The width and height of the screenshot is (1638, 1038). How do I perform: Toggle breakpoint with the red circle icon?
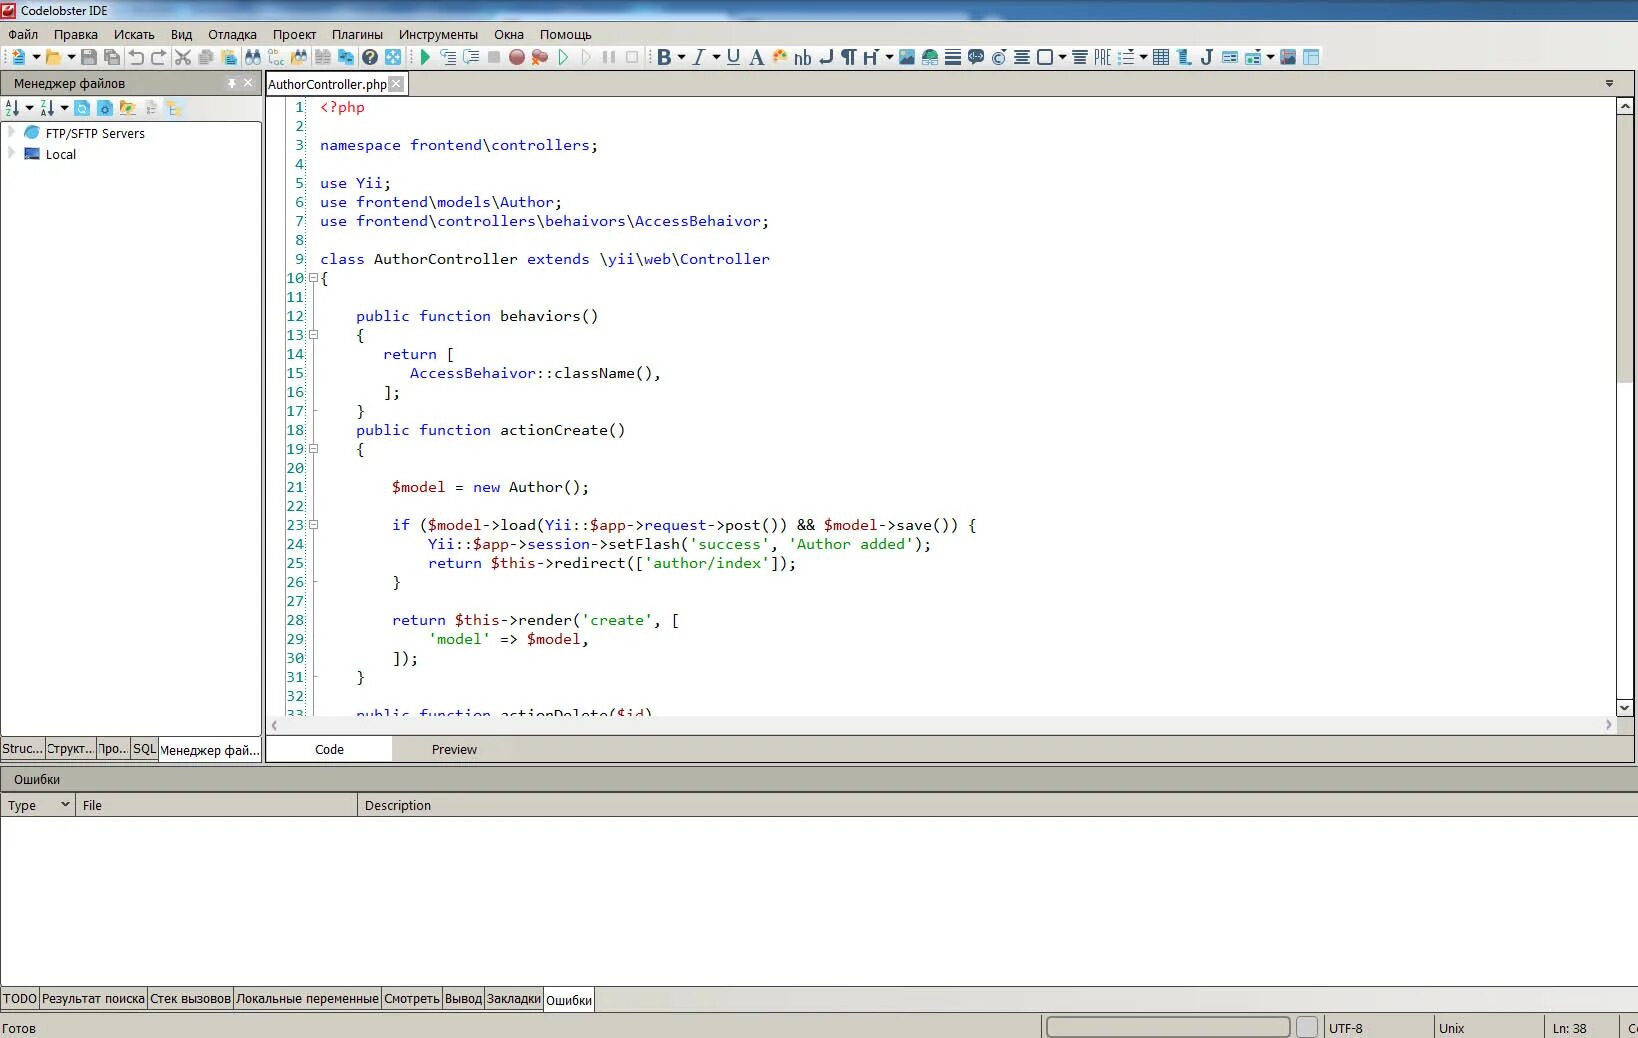coord(517,57)
